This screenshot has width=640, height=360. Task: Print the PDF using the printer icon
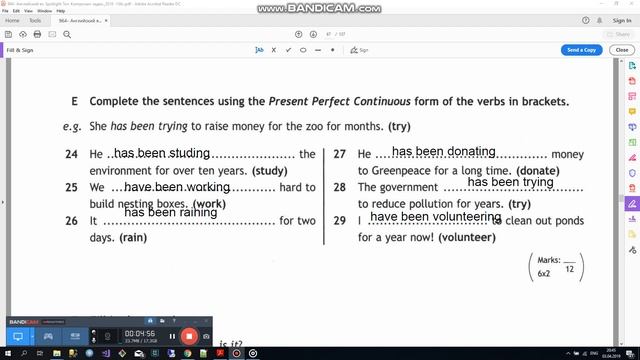coord(37,34)
